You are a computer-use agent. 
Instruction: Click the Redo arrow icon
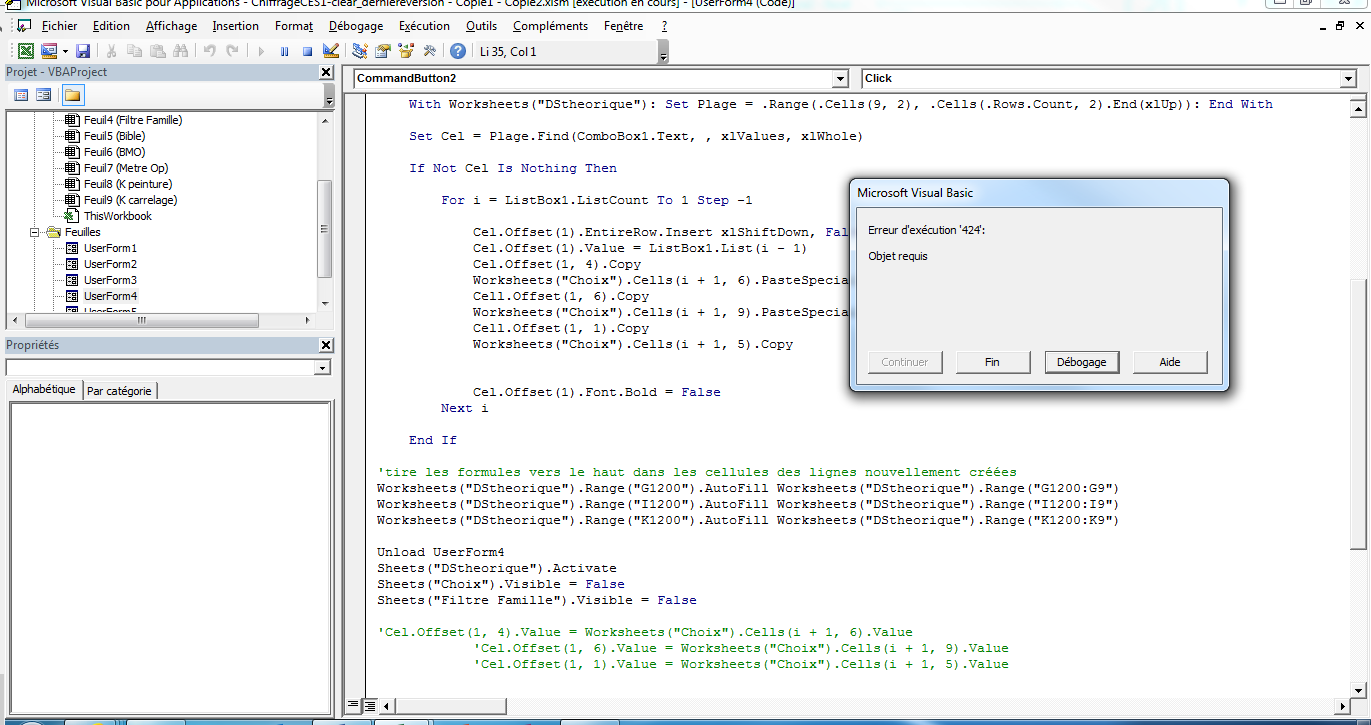[x=232, y=51]
